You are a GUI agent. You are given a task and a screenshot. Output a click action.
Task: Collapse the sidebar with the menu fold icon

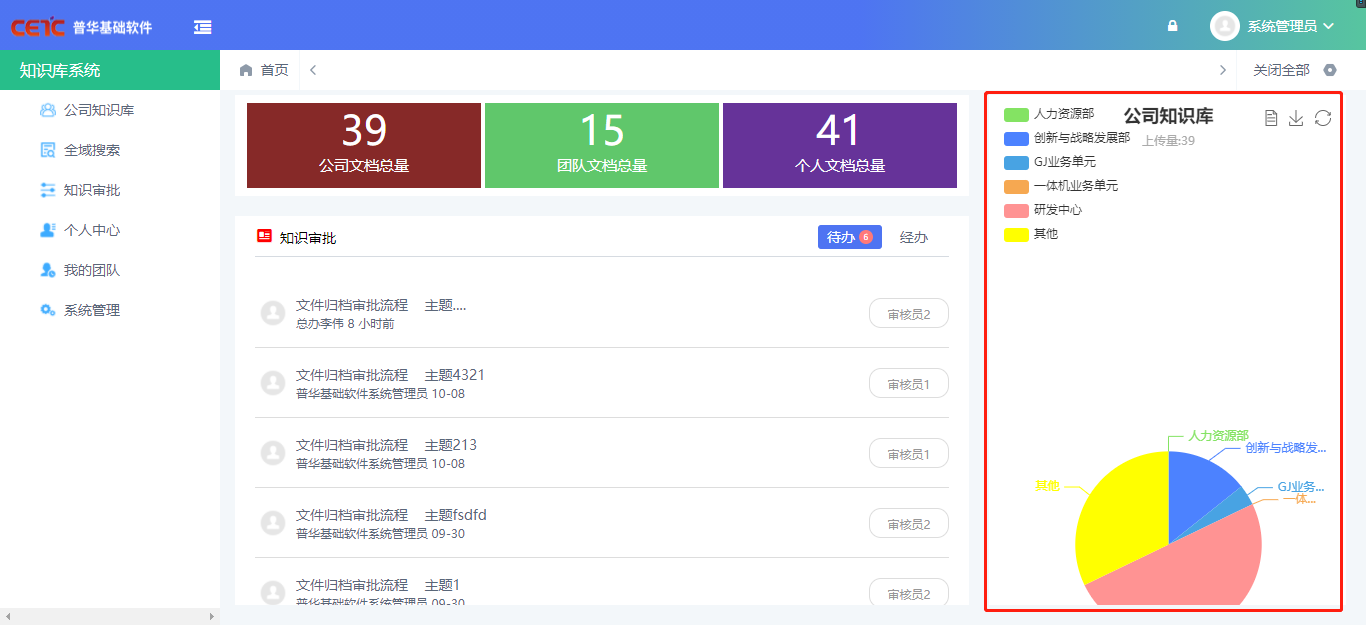click(x=203, y=27)
